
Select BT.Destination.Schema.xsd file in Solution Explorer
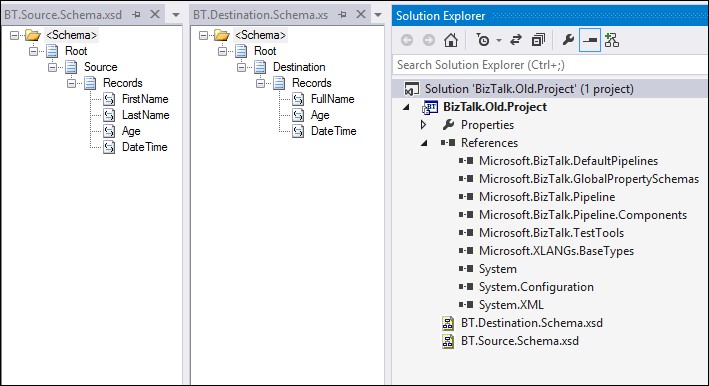click(532, 323)
